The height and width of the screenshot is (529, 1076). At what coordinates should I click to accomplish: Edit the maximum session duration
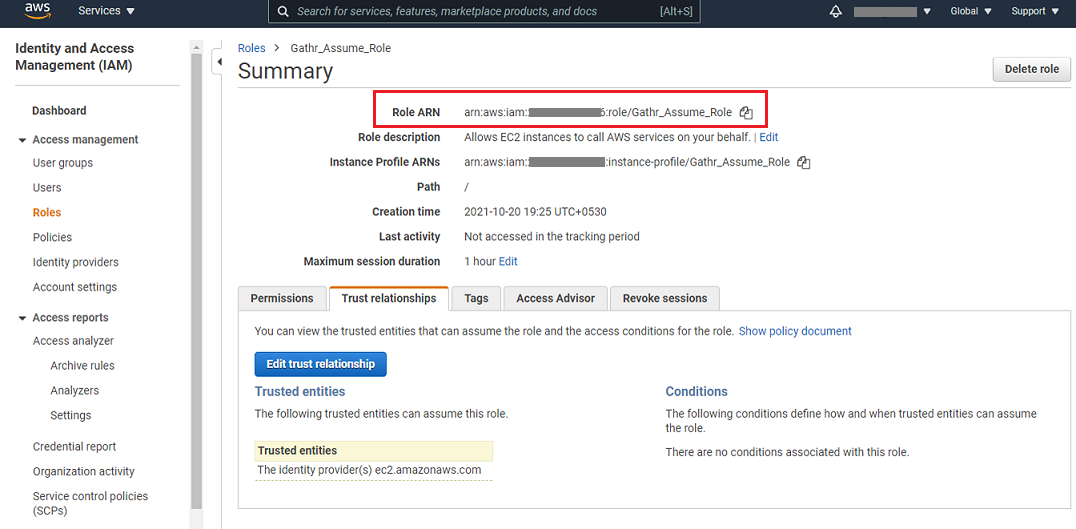[x=508, y=261]
